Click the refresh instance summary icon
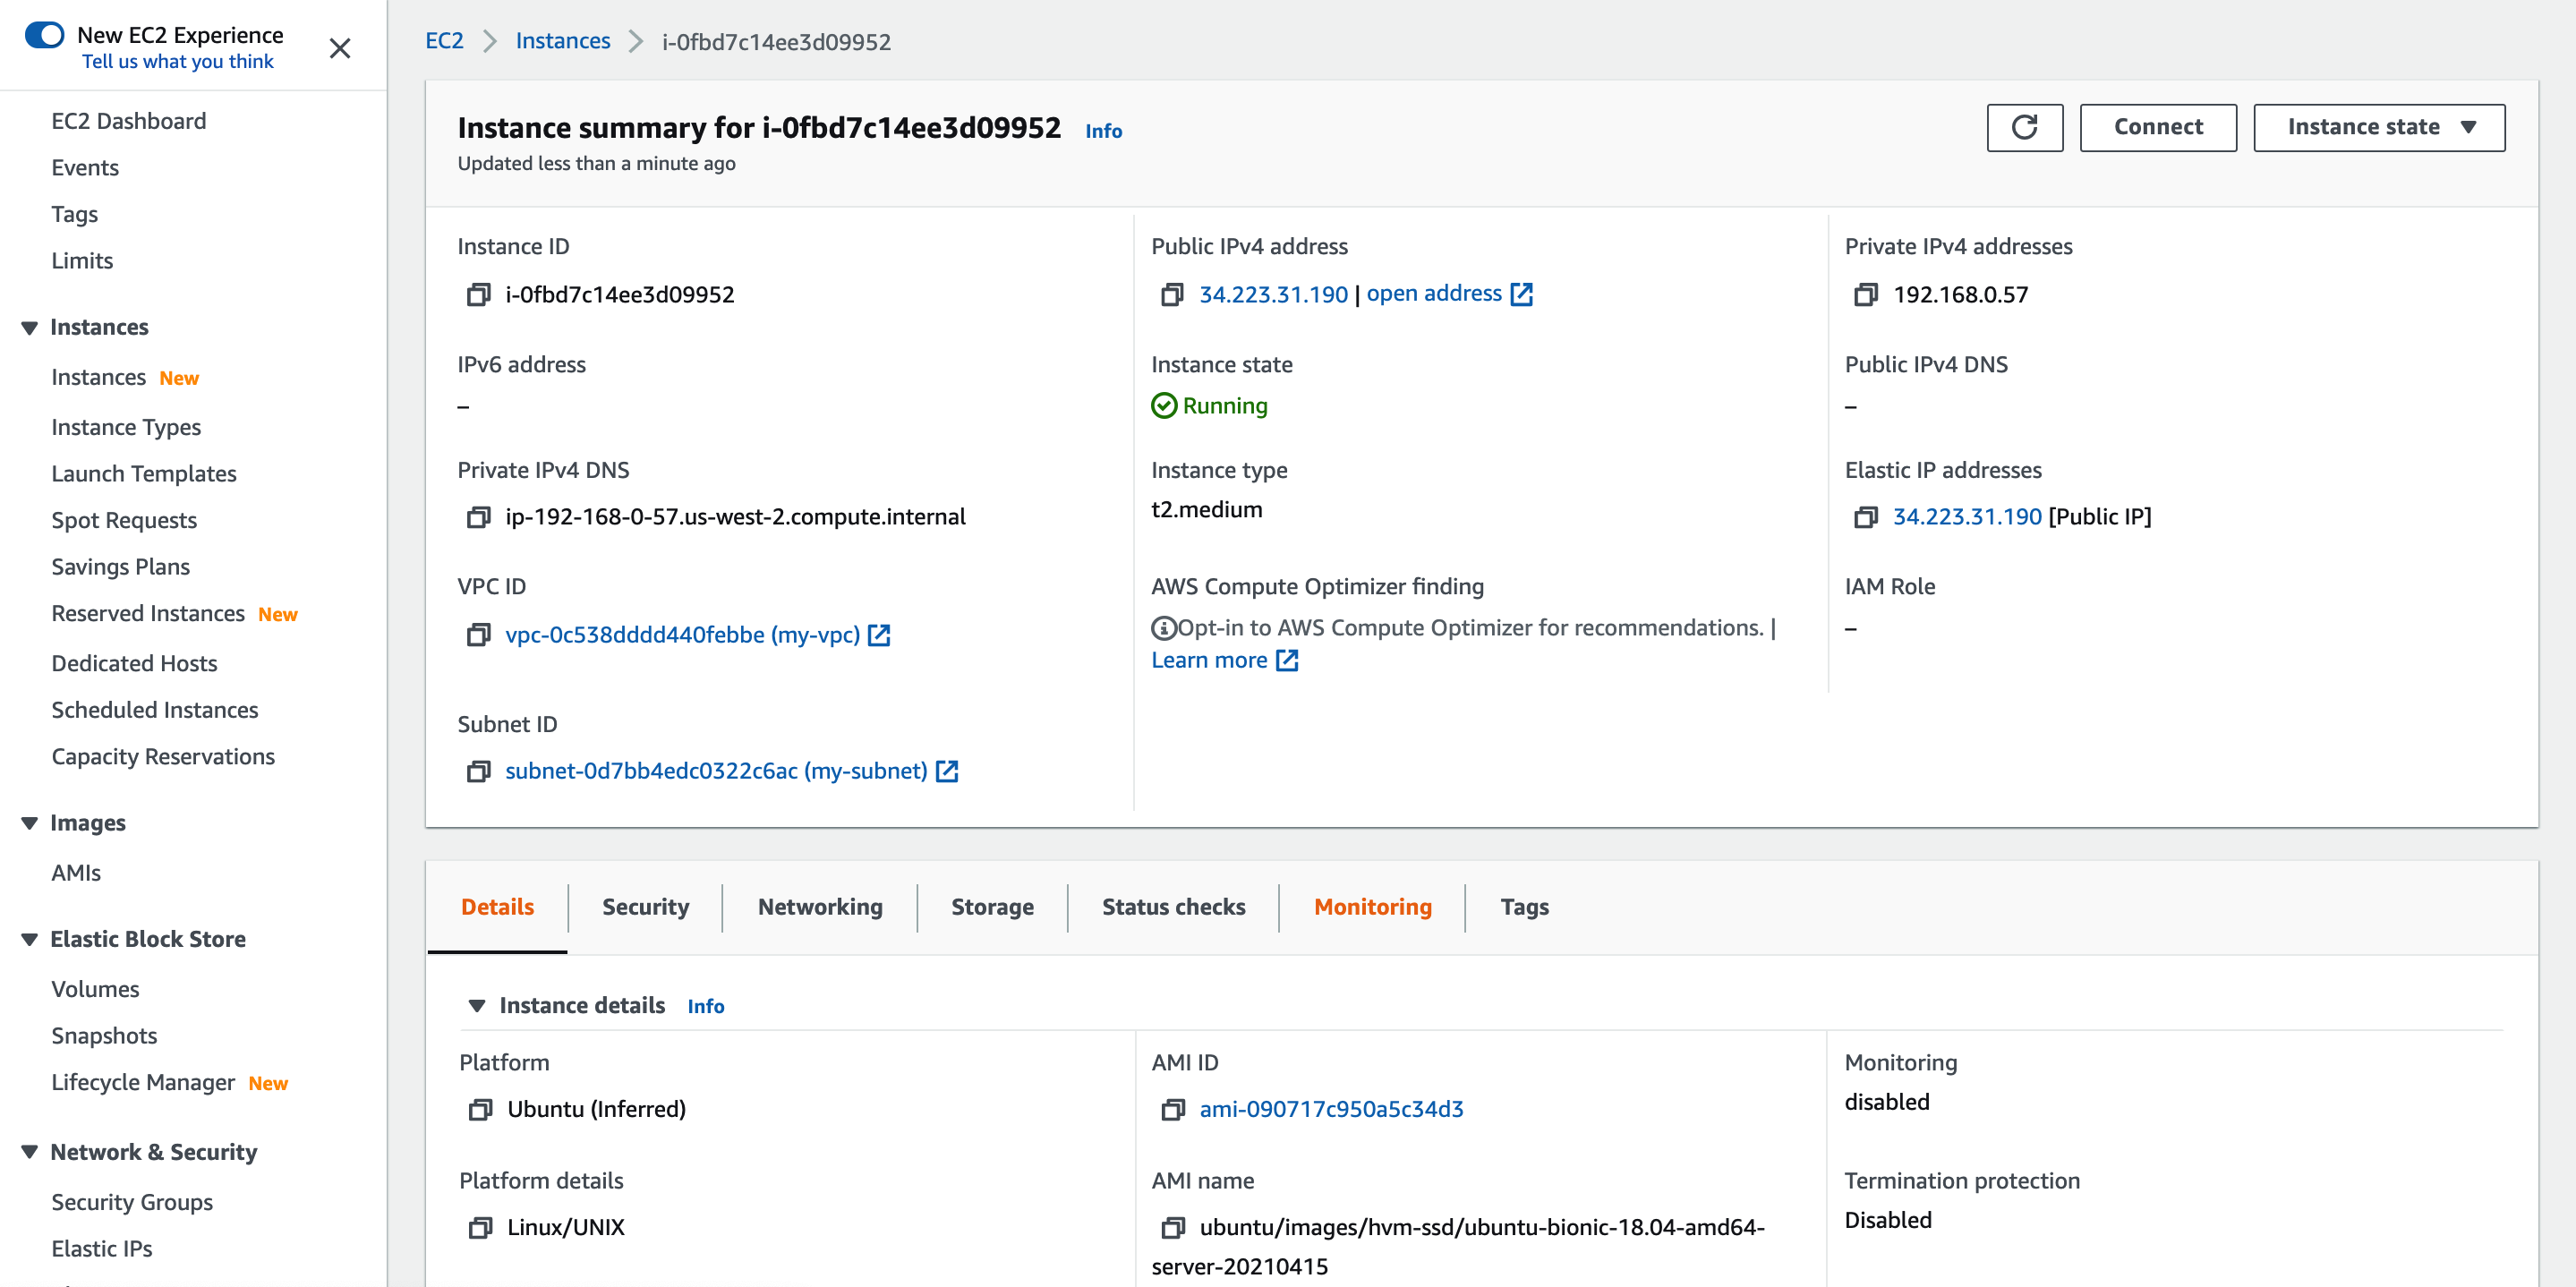 click(2024, 126)
